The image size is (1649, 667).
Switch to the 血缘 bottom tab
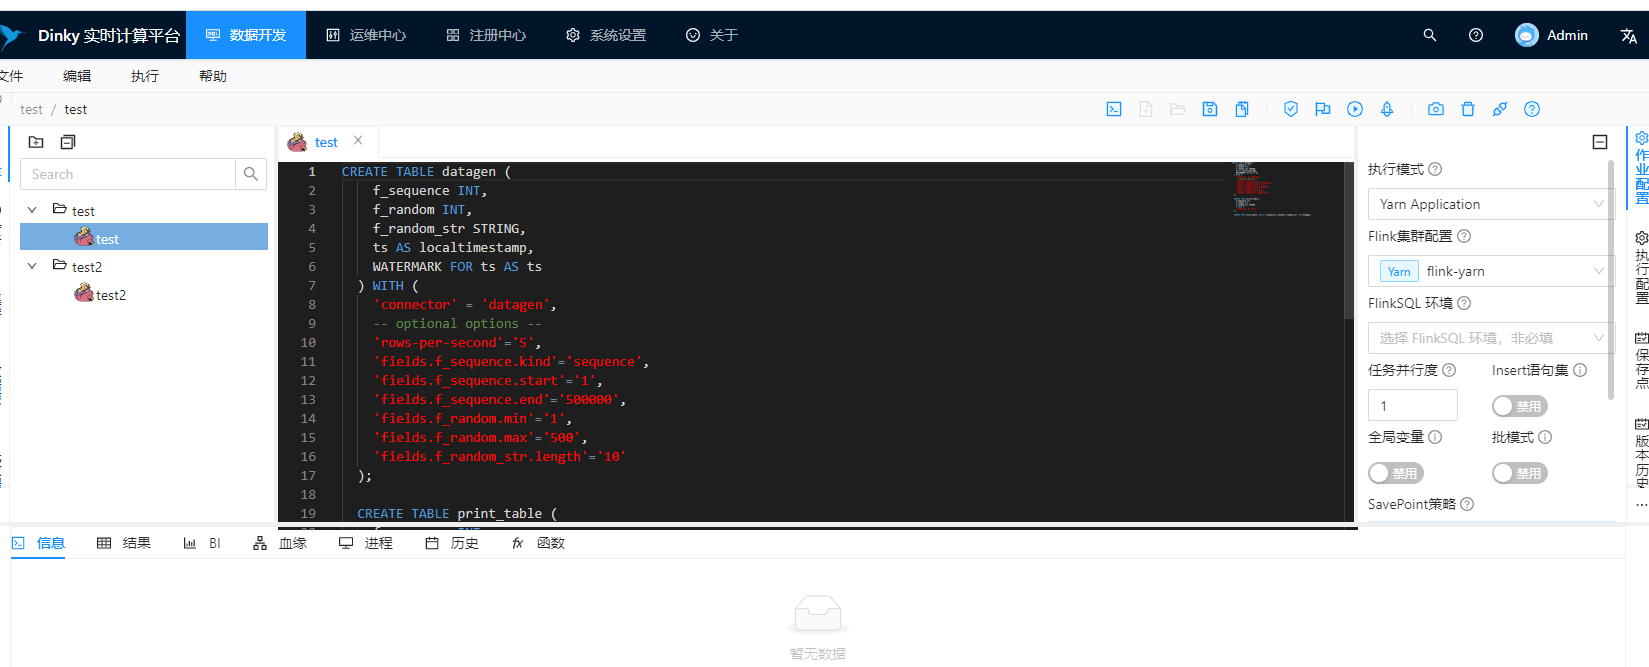(280, 543)
